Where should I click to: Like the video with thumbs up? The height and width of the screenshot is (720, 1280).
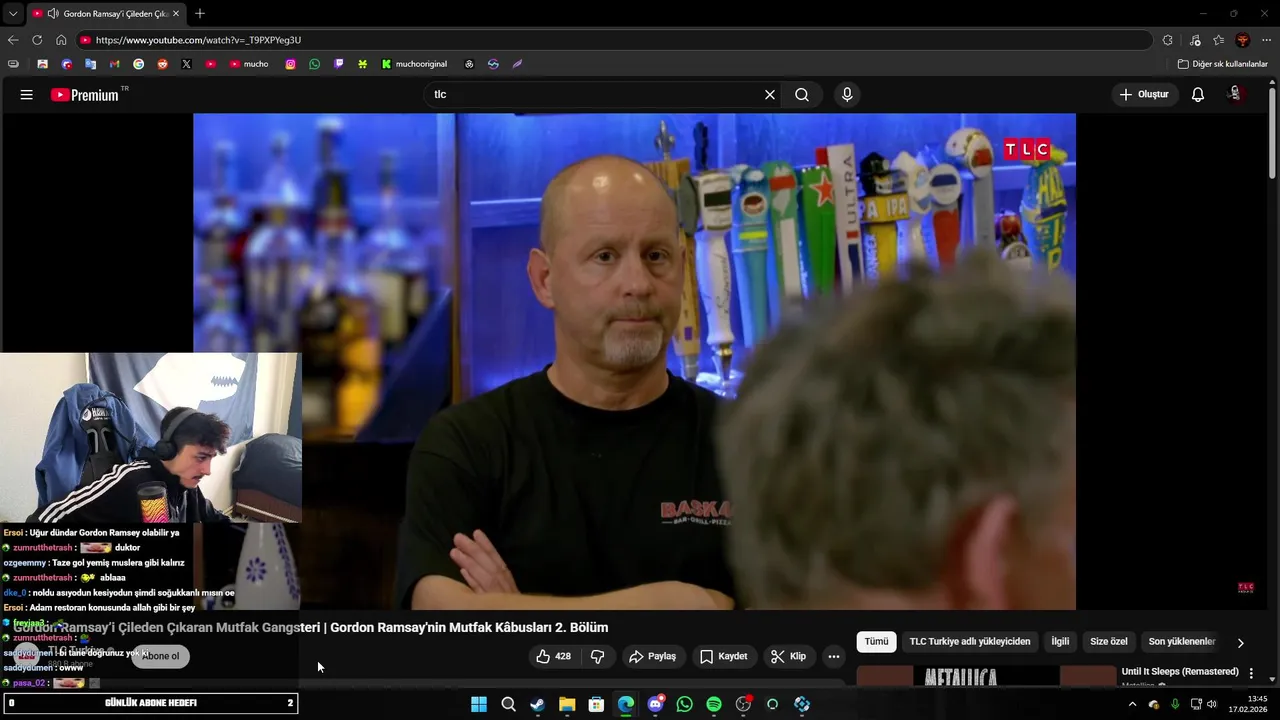point(555,656)
